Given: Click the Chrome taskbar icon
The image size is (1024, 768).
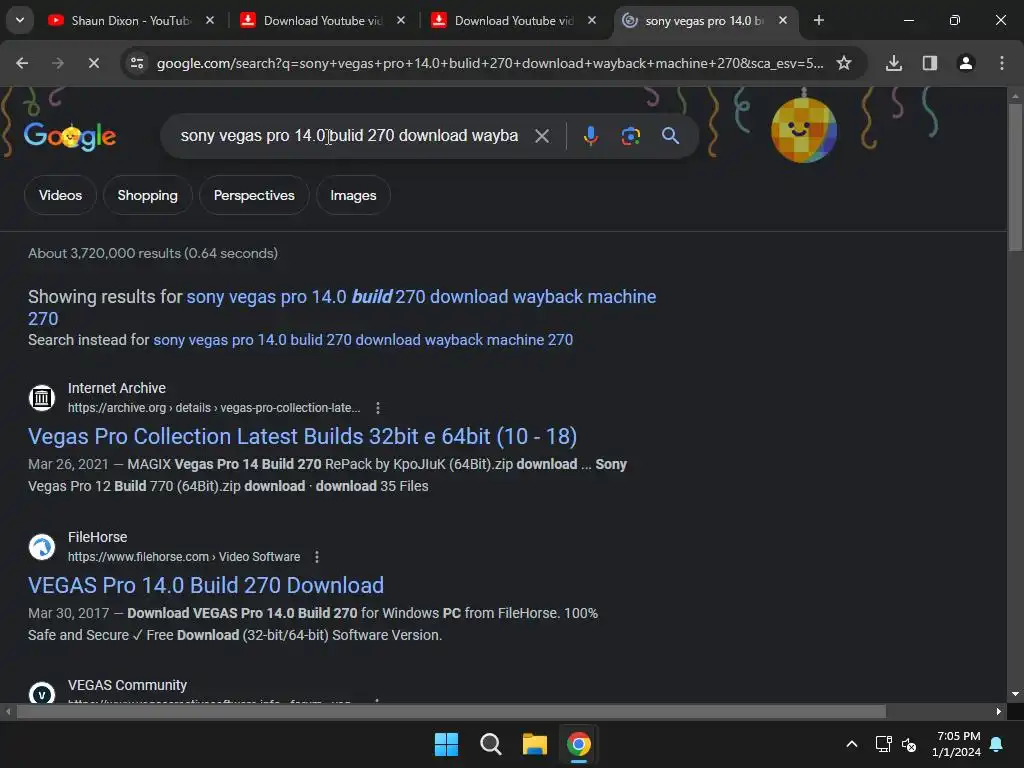Looking at the screenshot, I should (579, 744).
